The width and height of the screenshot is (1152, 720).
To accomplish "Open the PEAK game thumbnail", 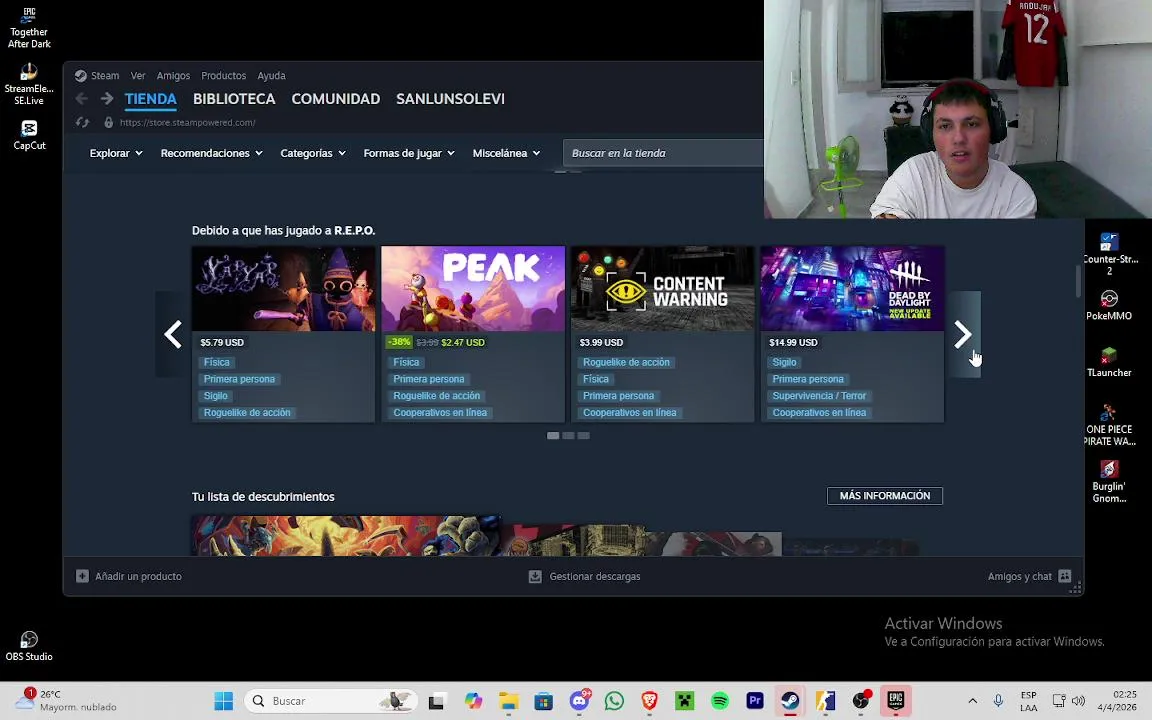I will point(473,288).
